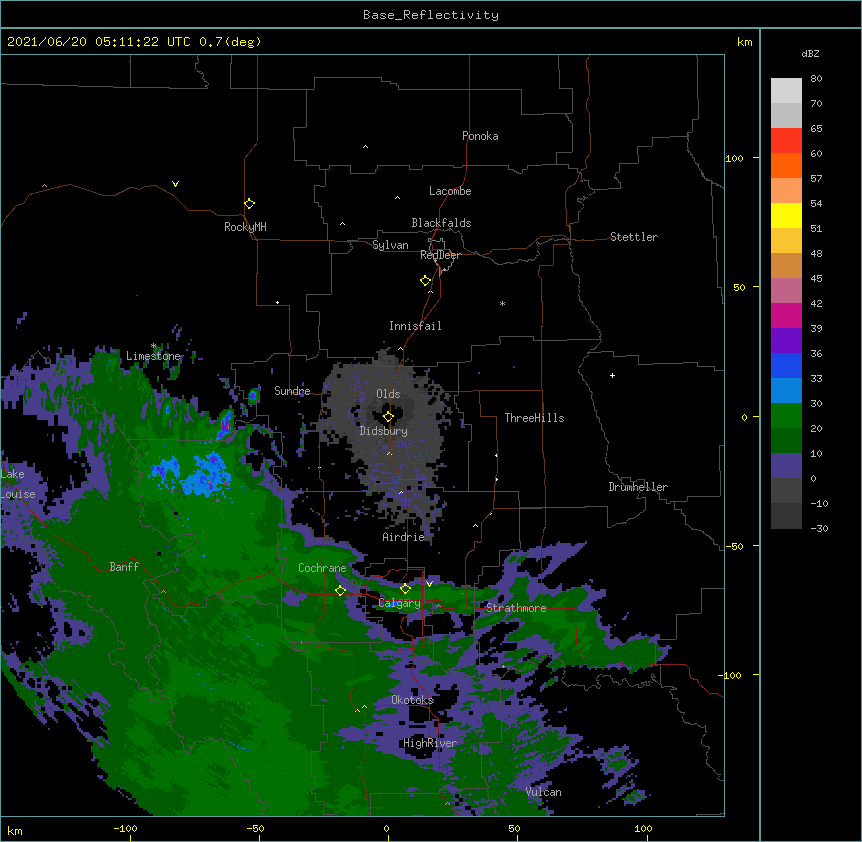862x842 pixels.
Task: Select the violet 36-39 dBZ legend swatch
Action: 786,341
